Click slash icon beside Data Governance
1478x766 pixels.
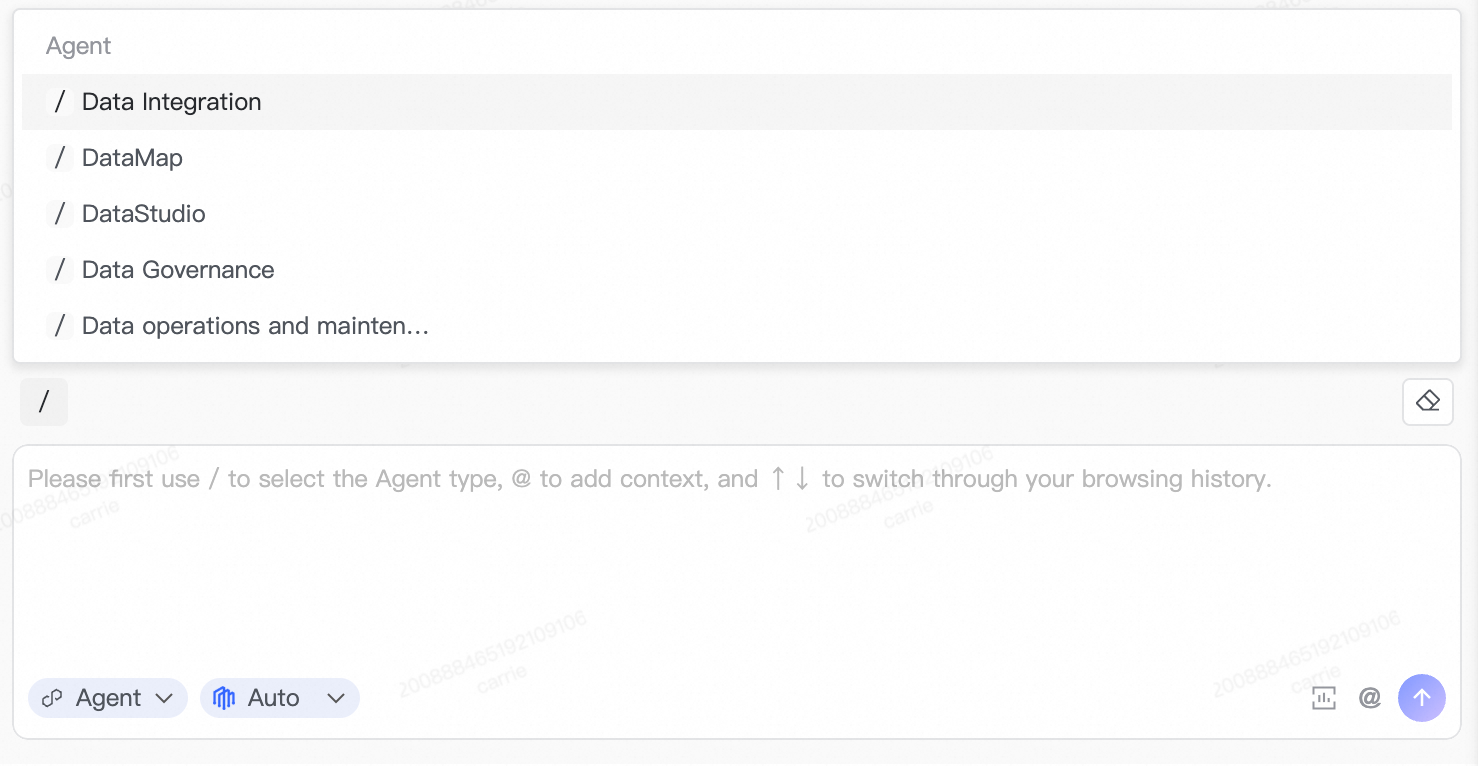[60, 270]
